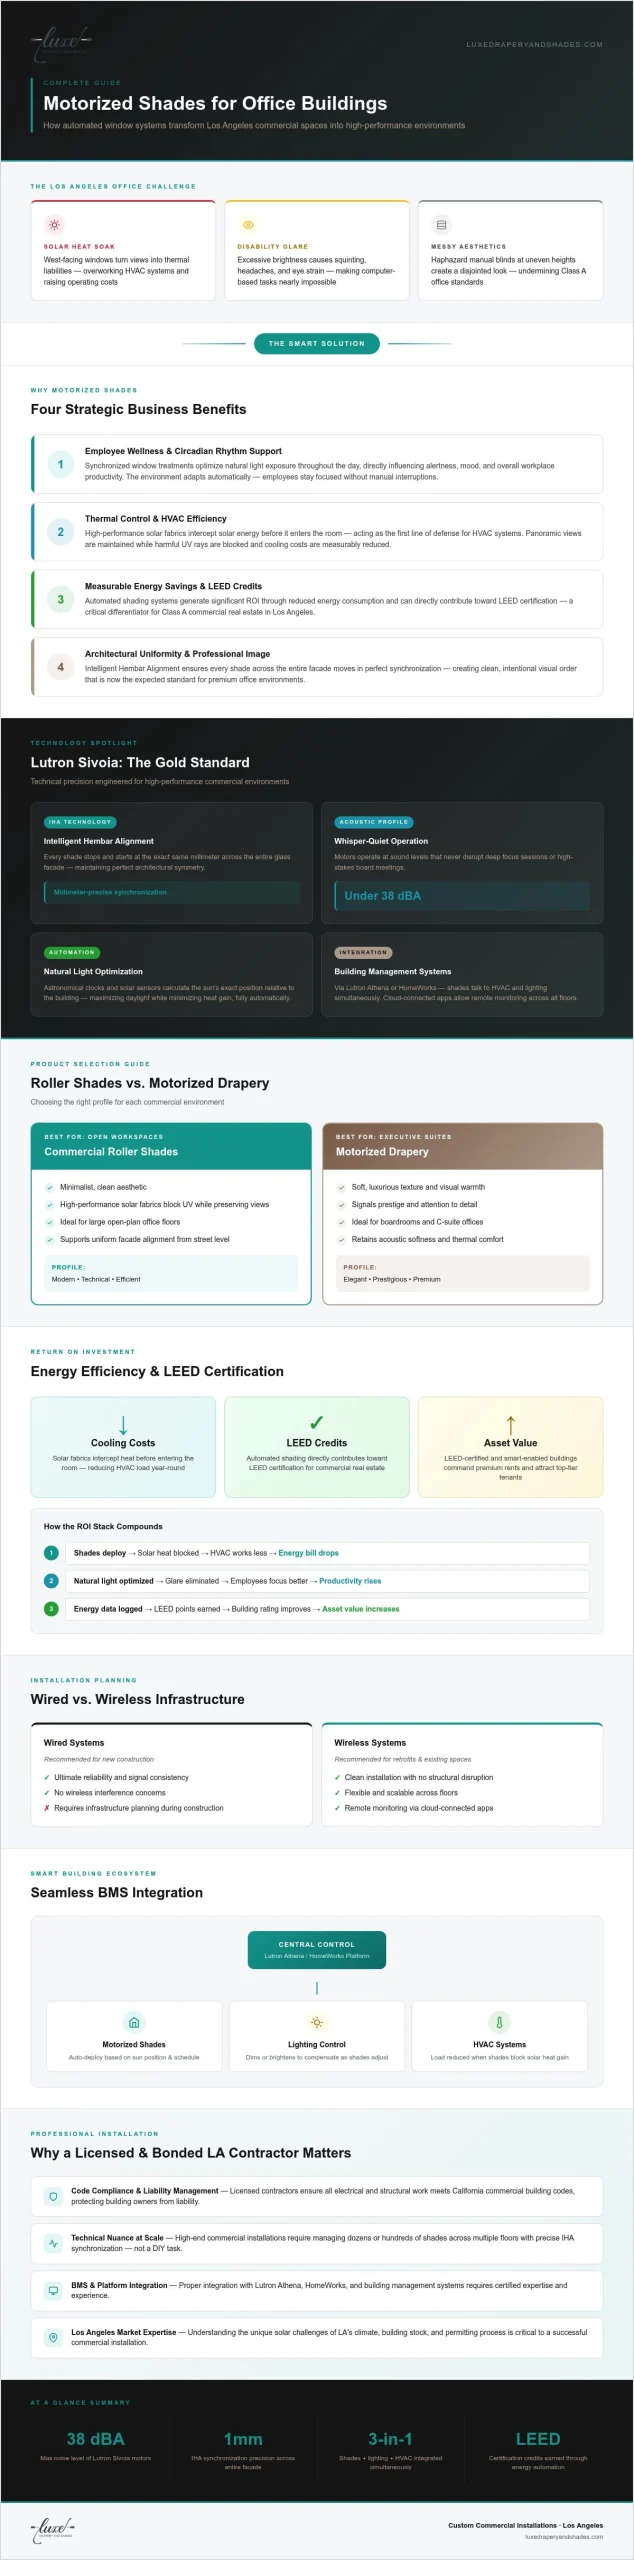Click the Central Control platform box

(317, 1950)
